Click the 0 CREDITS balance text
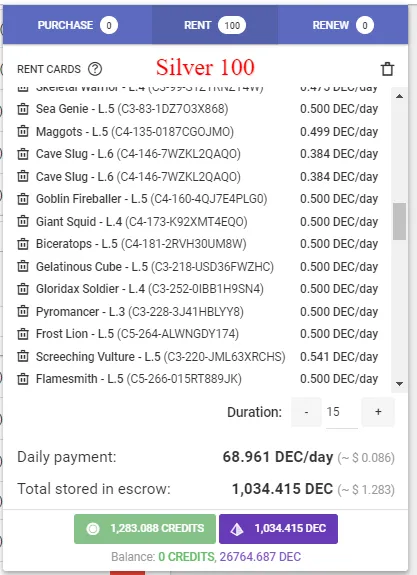417x575 pixels. point(186,557)
